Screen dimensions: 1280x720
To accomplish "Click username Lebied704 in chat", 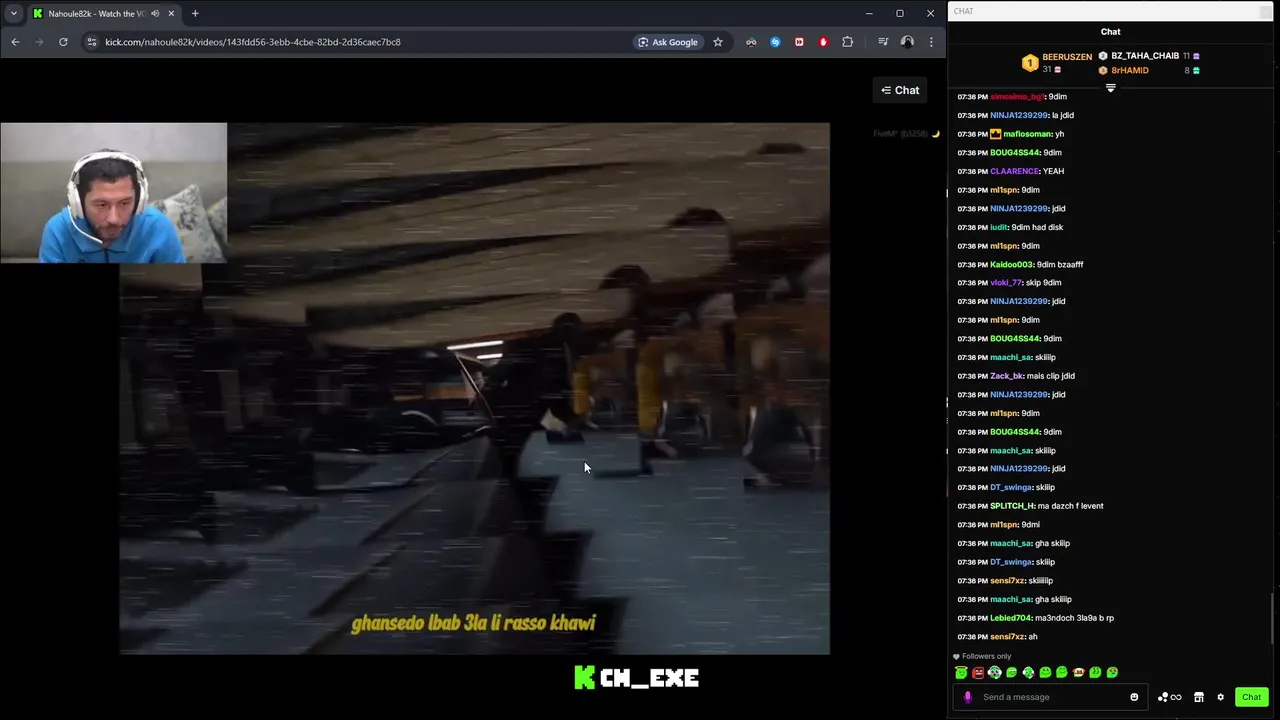I will click(x=1010, y=618).
